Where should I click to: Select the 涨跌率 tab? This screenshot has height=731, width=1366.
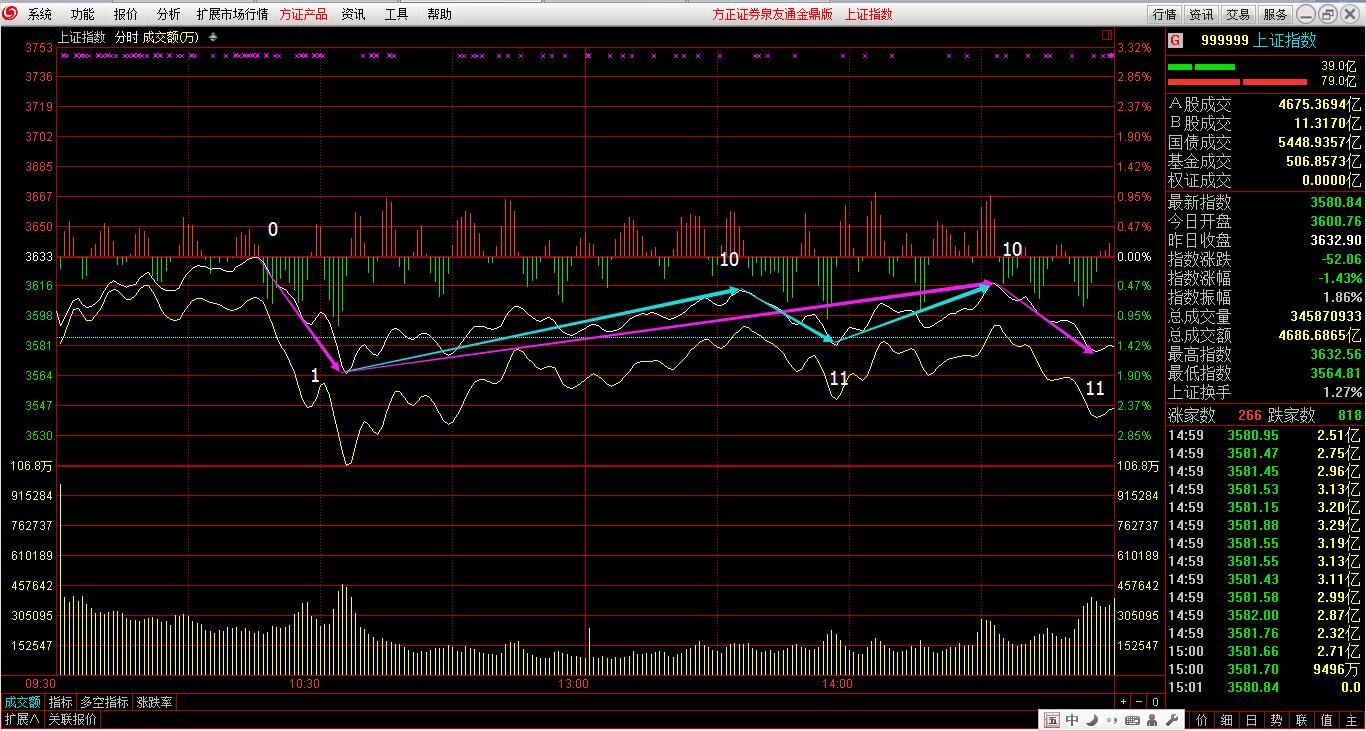click(x=155, y=702)
